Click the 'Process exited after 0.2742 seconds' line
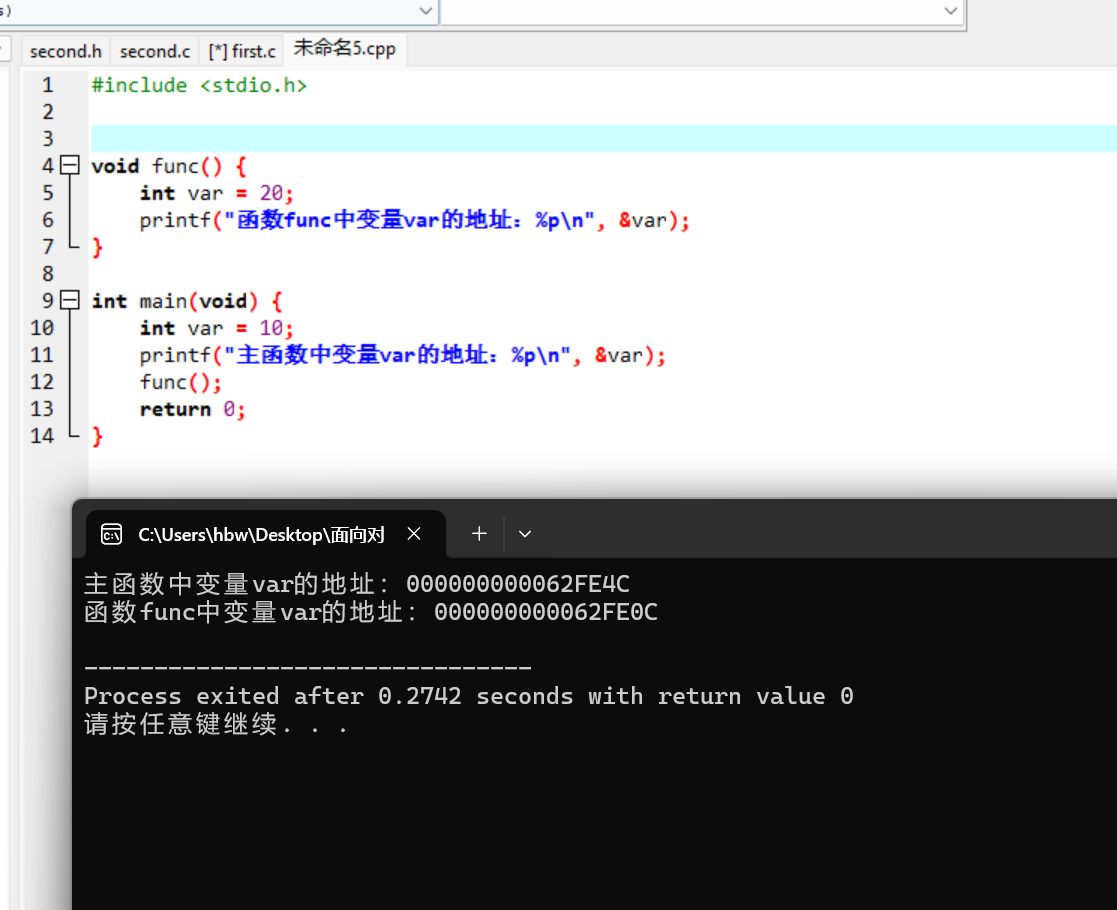1117x910 pixels. tap(469, 696)
